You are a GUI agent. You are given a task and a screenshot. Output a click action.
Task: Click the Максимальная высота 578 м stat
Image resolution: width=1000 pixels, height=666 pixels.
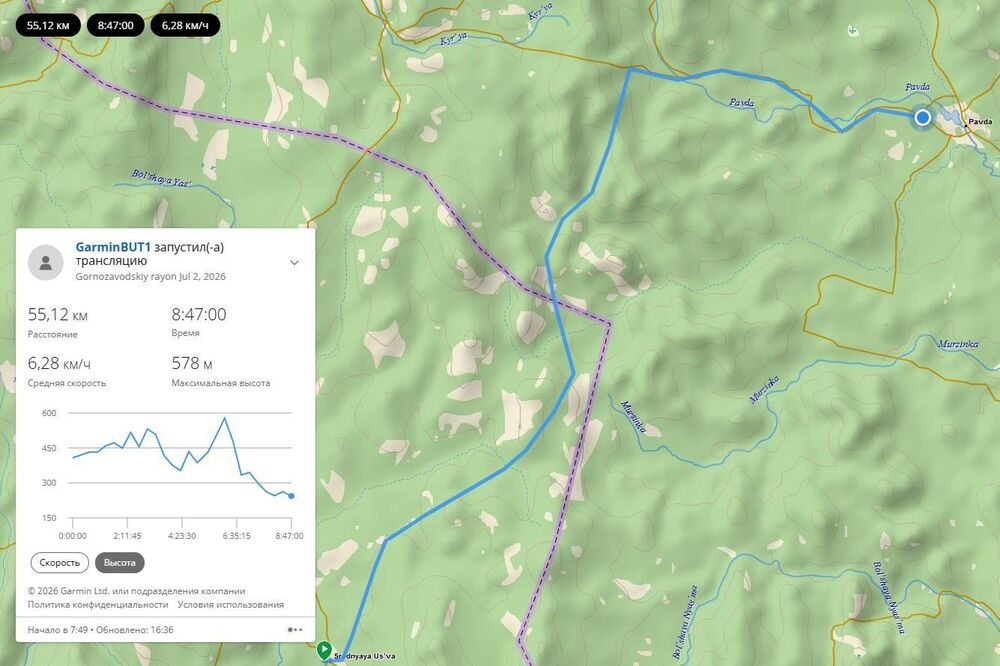pos(221,371)
